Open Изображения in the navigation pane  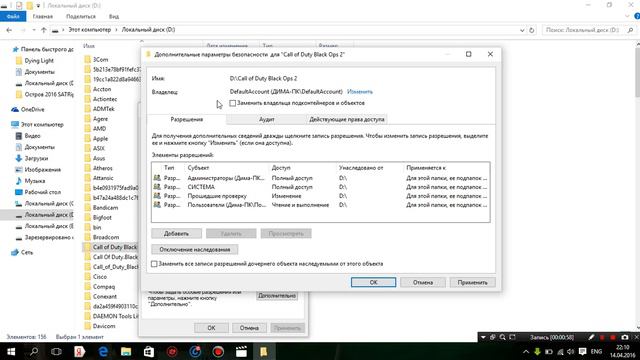click(x=38, y=169)
